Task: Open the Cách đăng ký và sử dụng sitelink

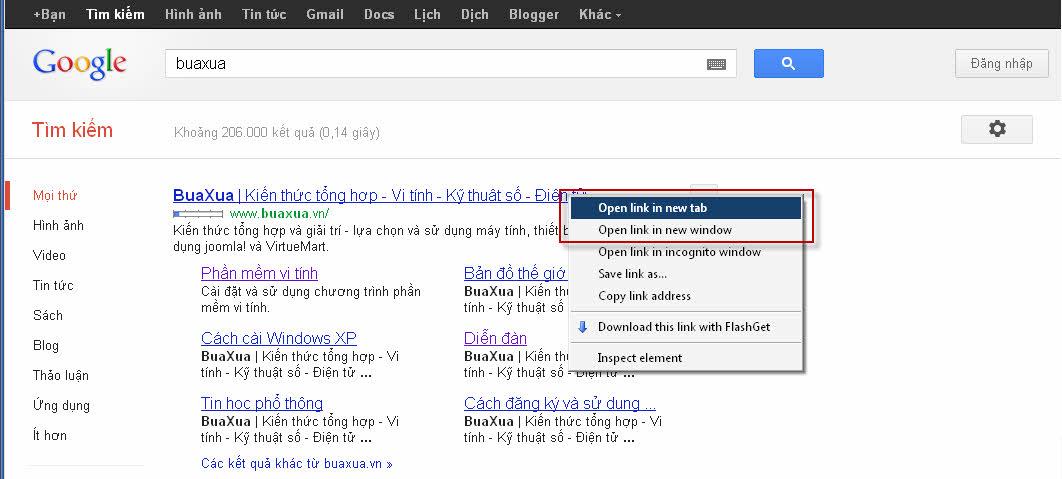Action: (x=559, y=403)
